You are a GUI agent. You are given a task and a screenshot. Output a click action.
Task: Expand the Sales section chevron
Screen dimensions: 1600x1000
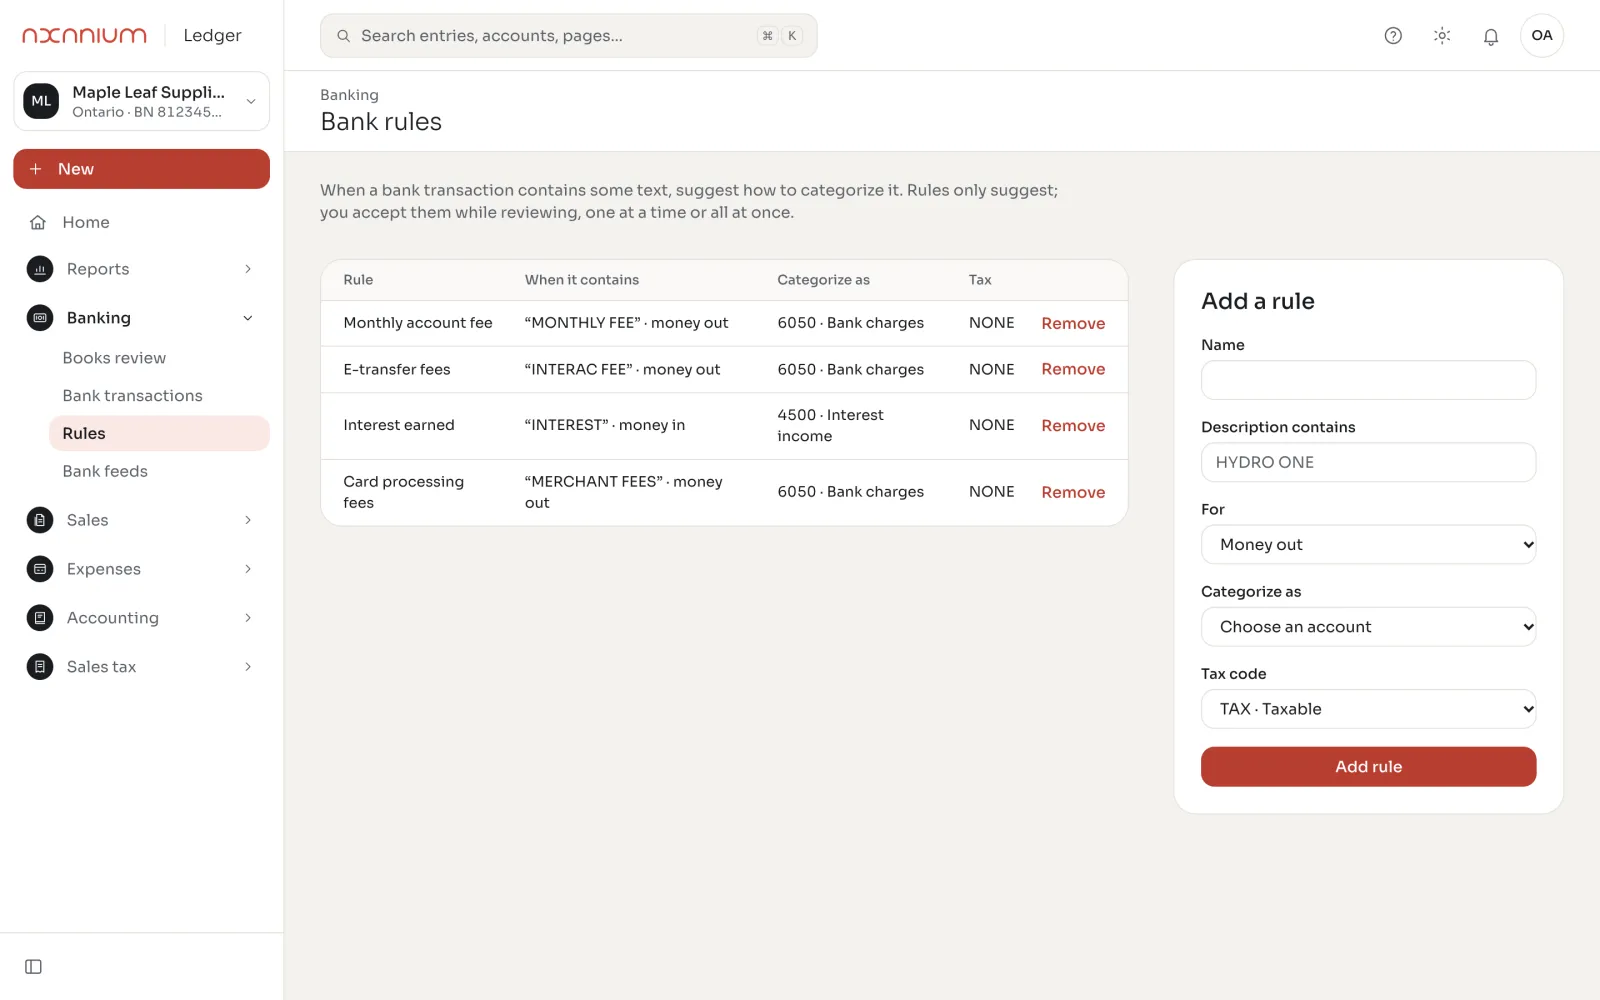click(248, 520)
